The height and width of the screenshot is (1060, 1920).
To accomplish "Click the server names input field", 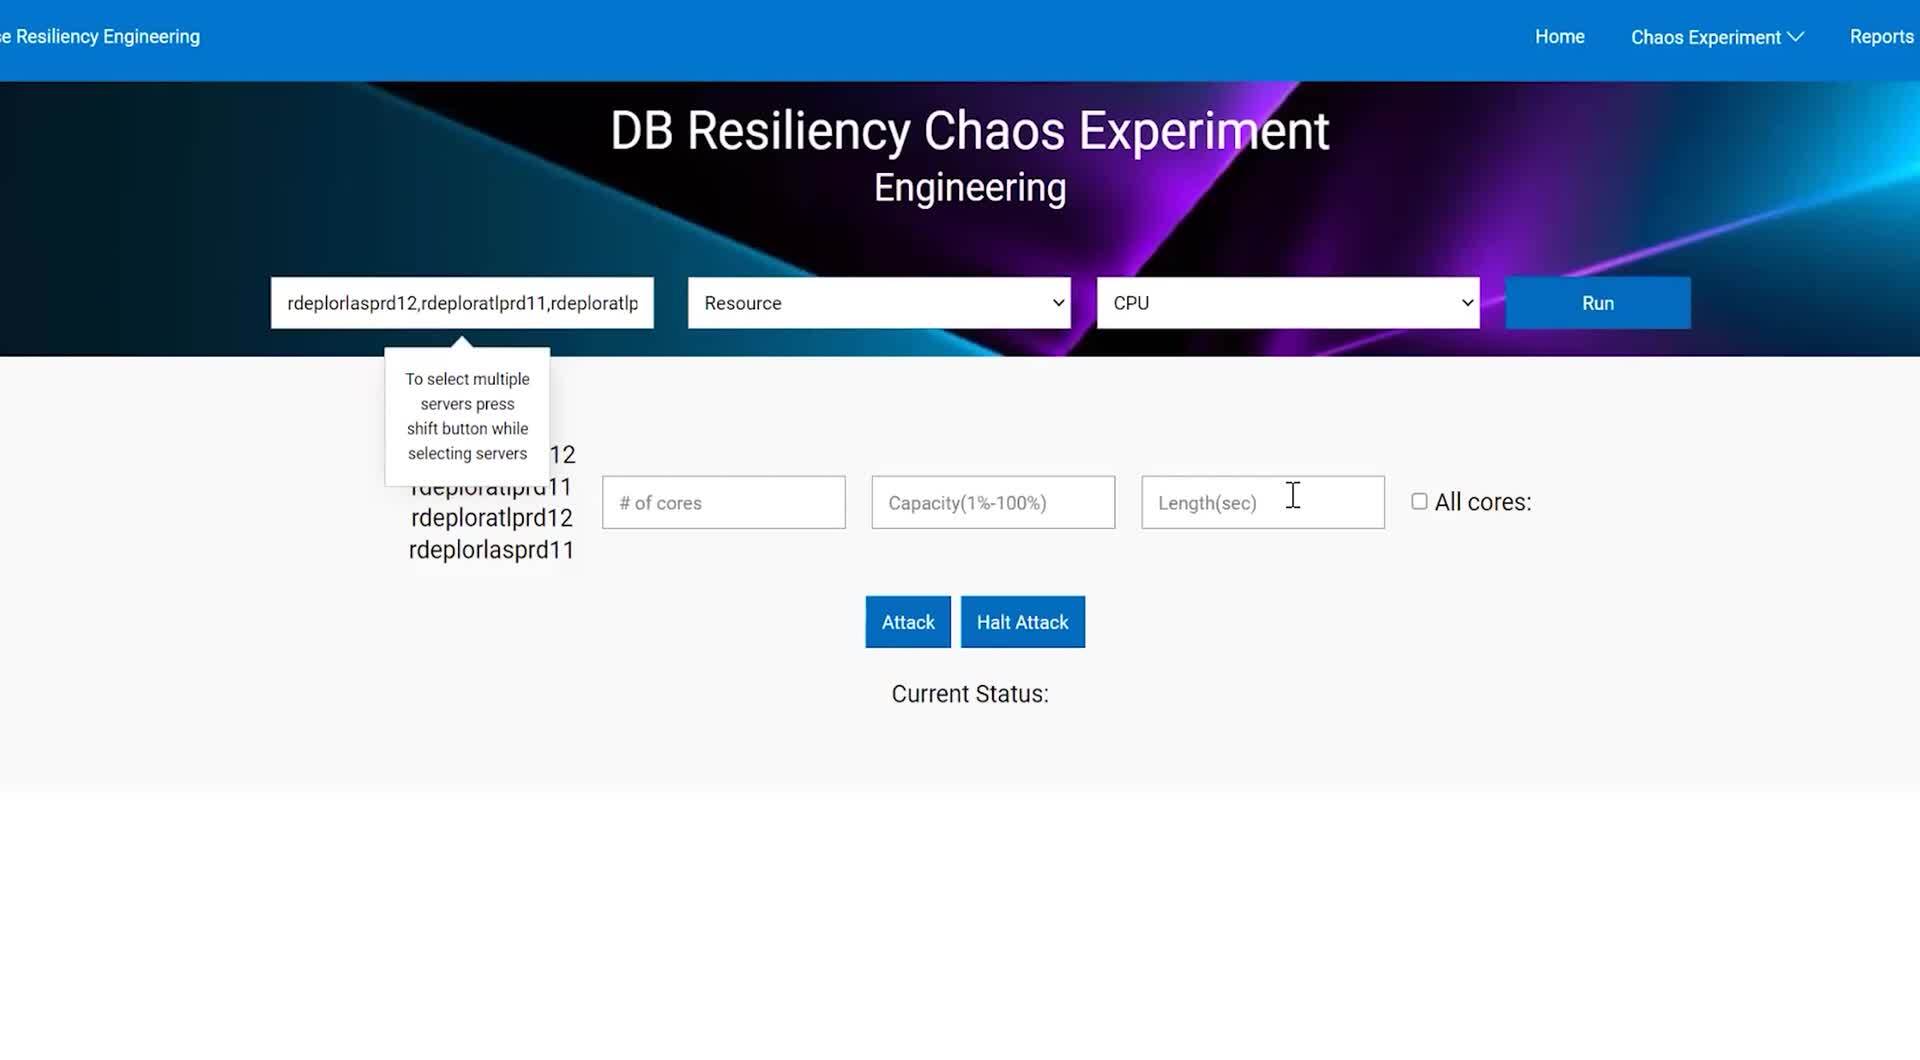I will 462,302.
